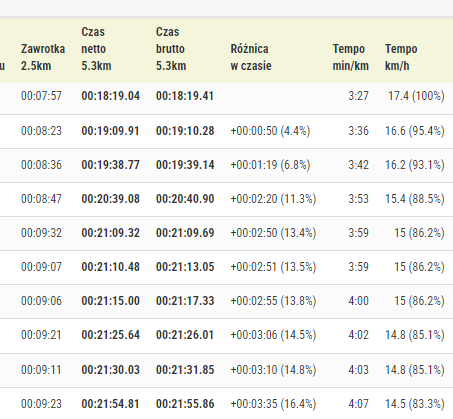Select gross time 00:19:10.28 cell
453x419 pixels.
pyautogui.click(x=185, y=131)
